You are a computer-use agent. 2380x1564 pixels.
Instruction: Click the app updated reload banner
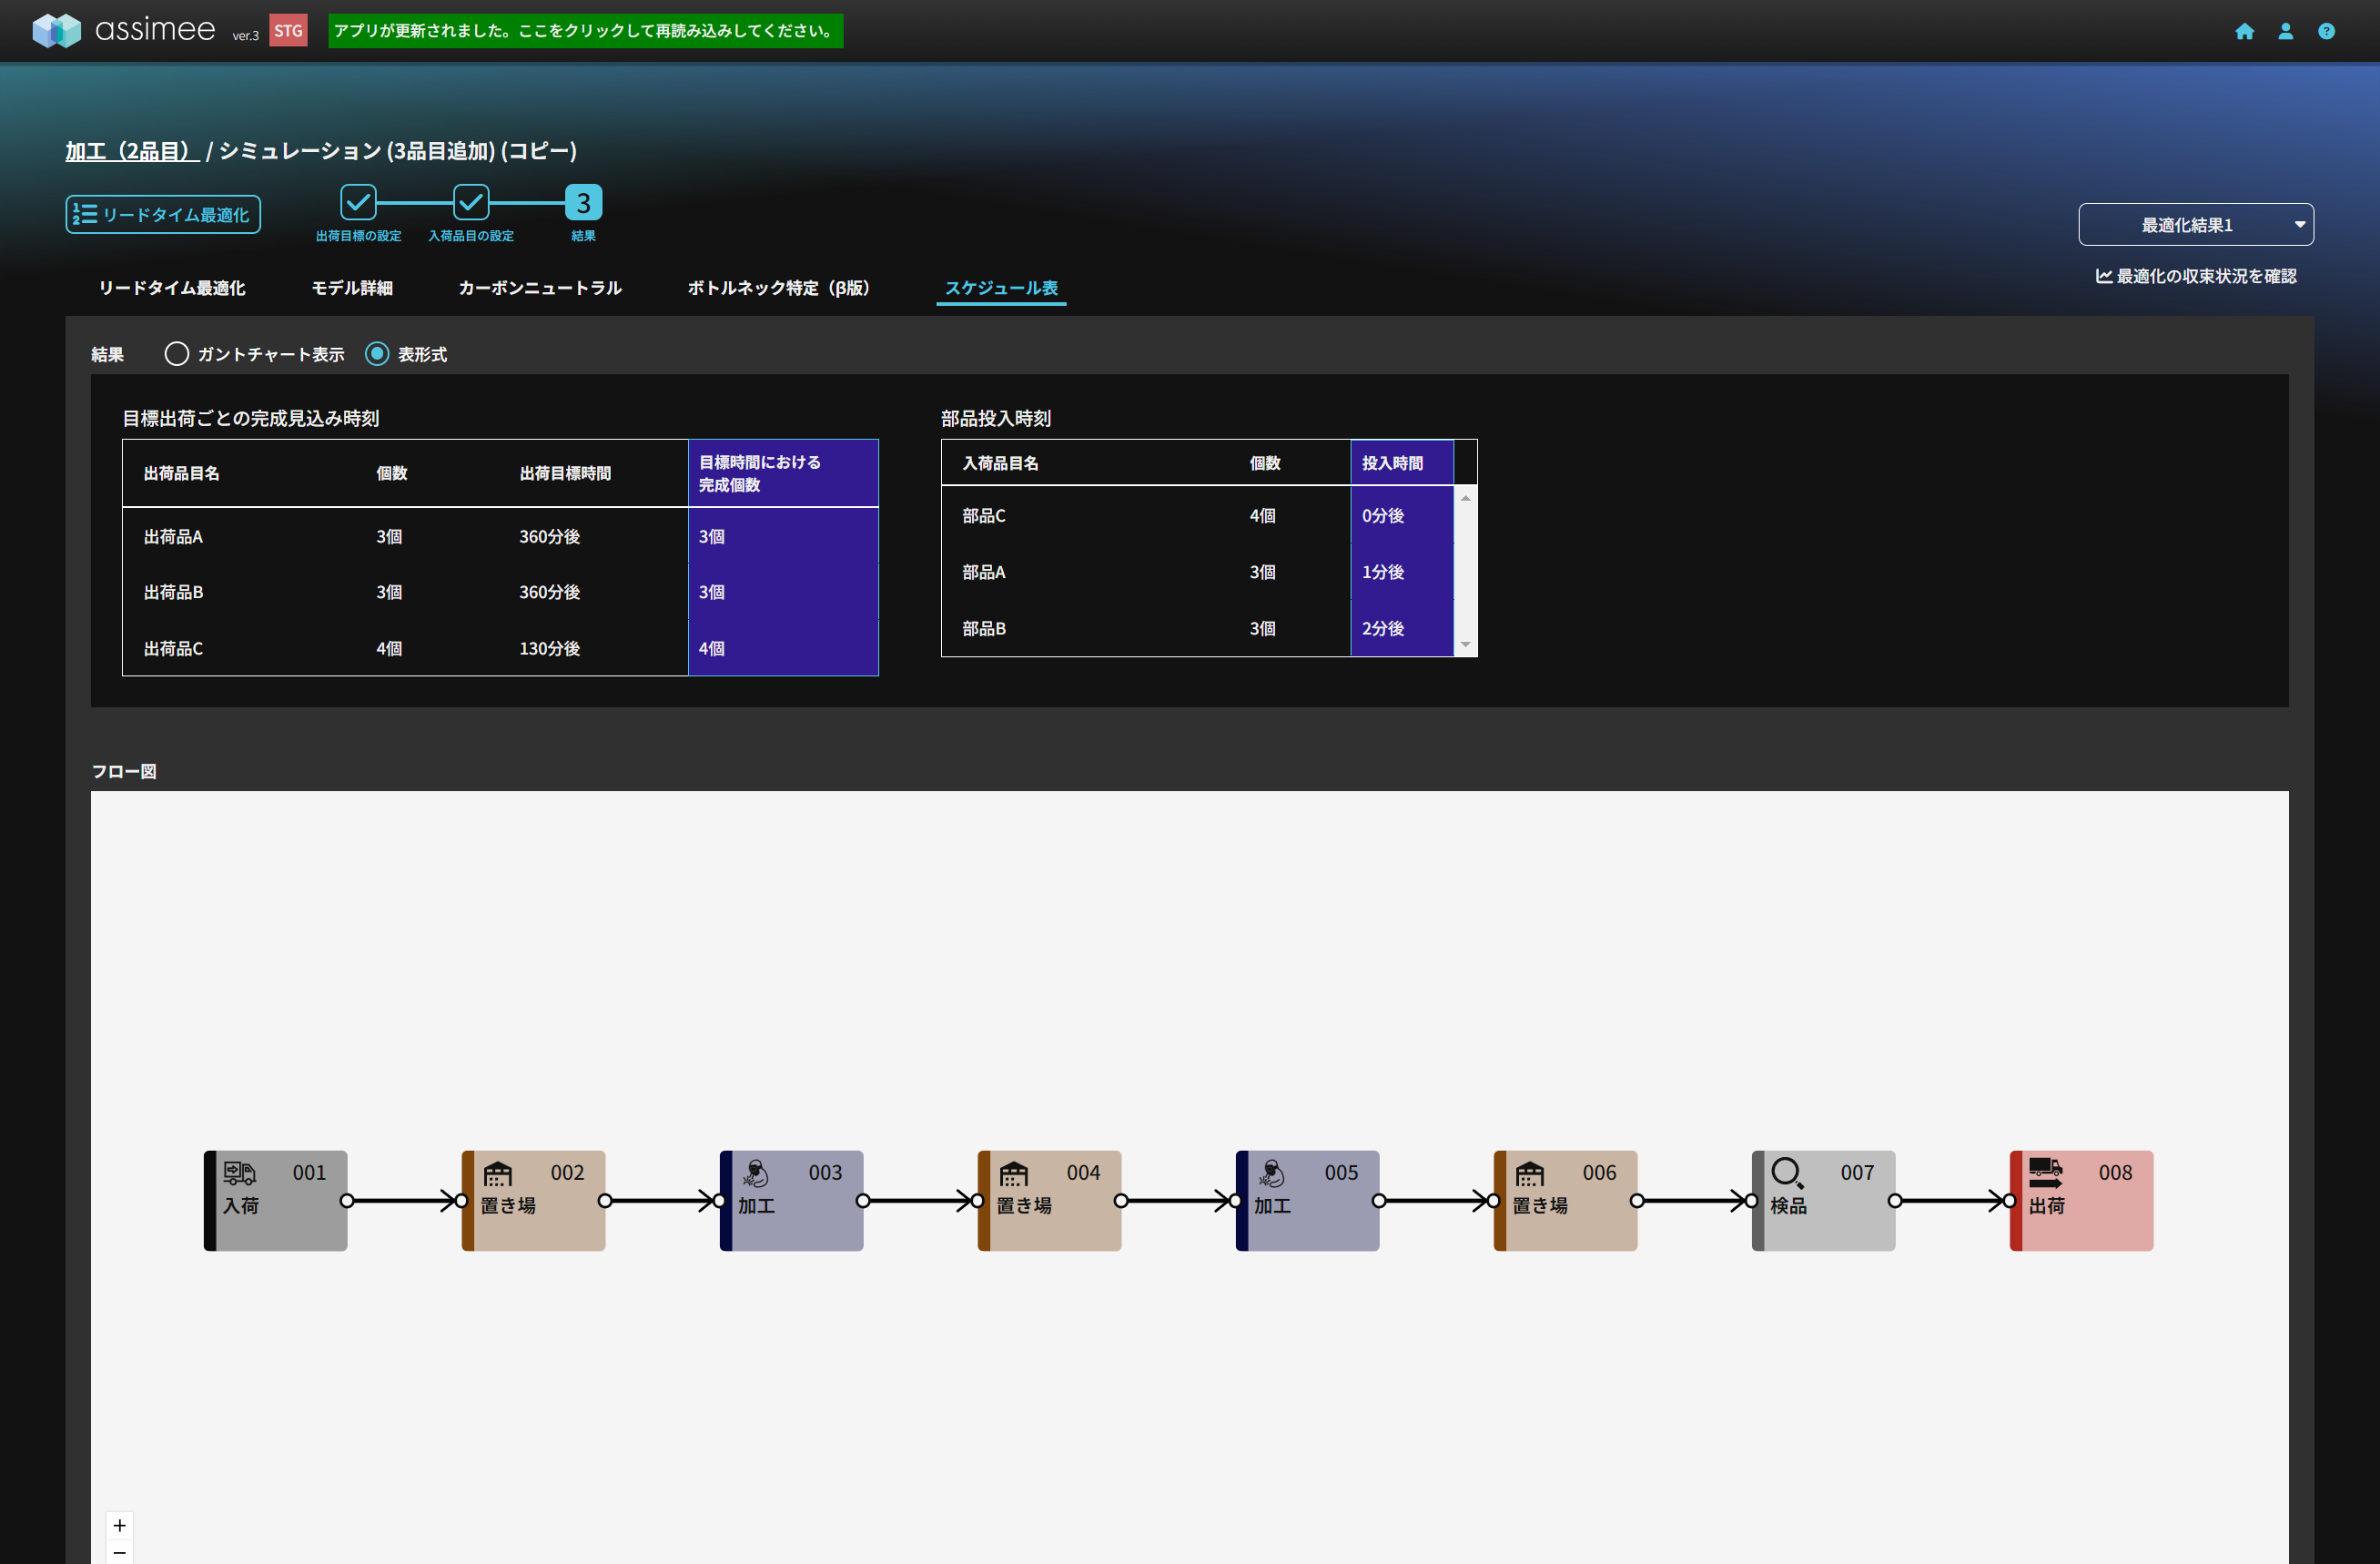coord(586,31)
